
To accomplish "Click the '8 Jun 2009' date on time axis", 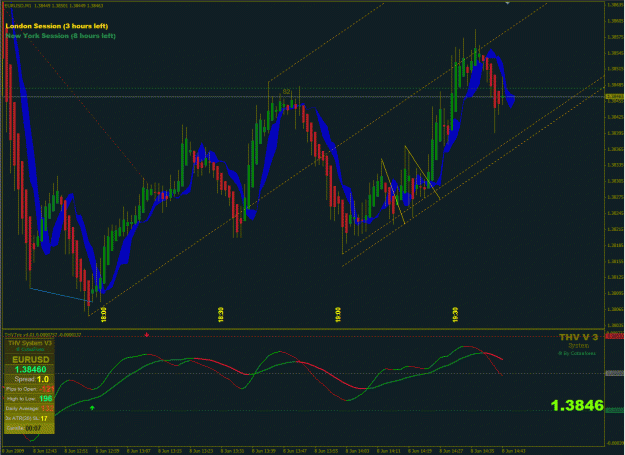I will pyautogui.click(x=13, y=451).
